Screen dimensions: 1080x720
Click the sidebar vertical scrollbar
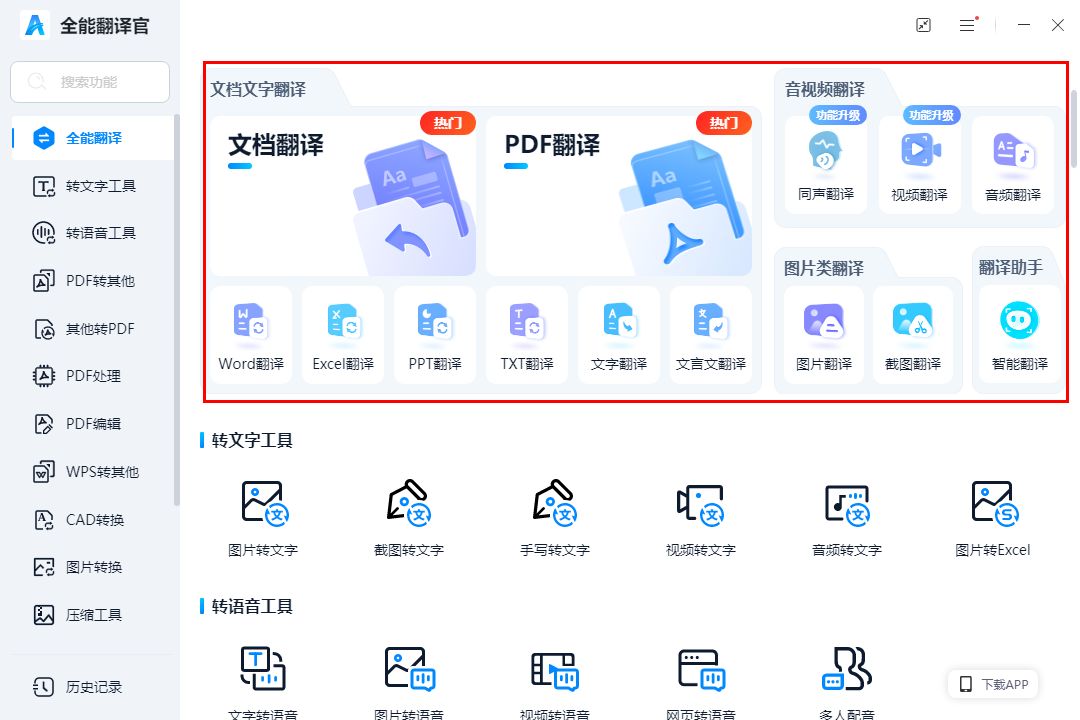[177, 310]
